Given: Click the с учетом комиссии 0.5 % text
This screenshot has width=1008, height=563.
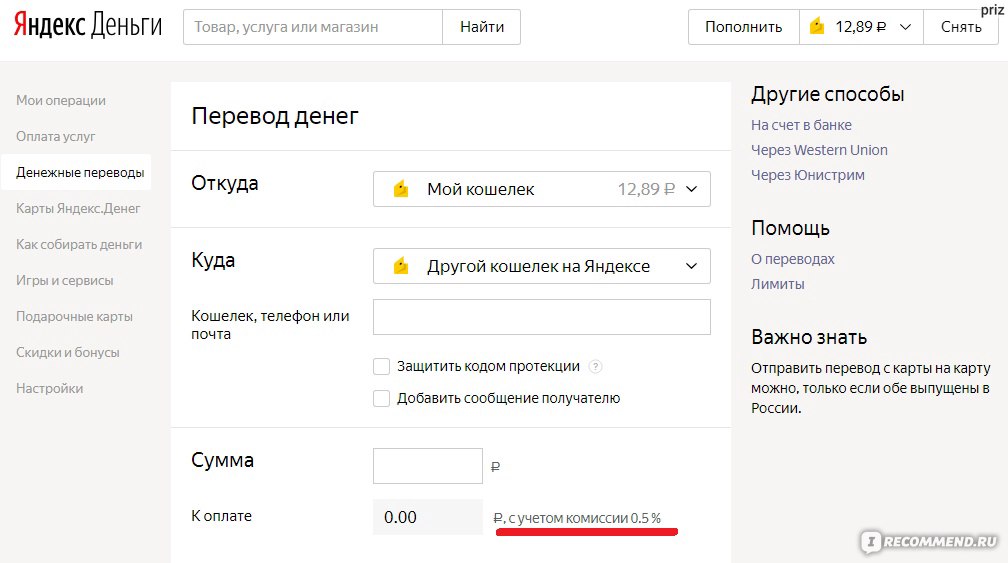Looking at the screenshot, I should pos(584,518).
